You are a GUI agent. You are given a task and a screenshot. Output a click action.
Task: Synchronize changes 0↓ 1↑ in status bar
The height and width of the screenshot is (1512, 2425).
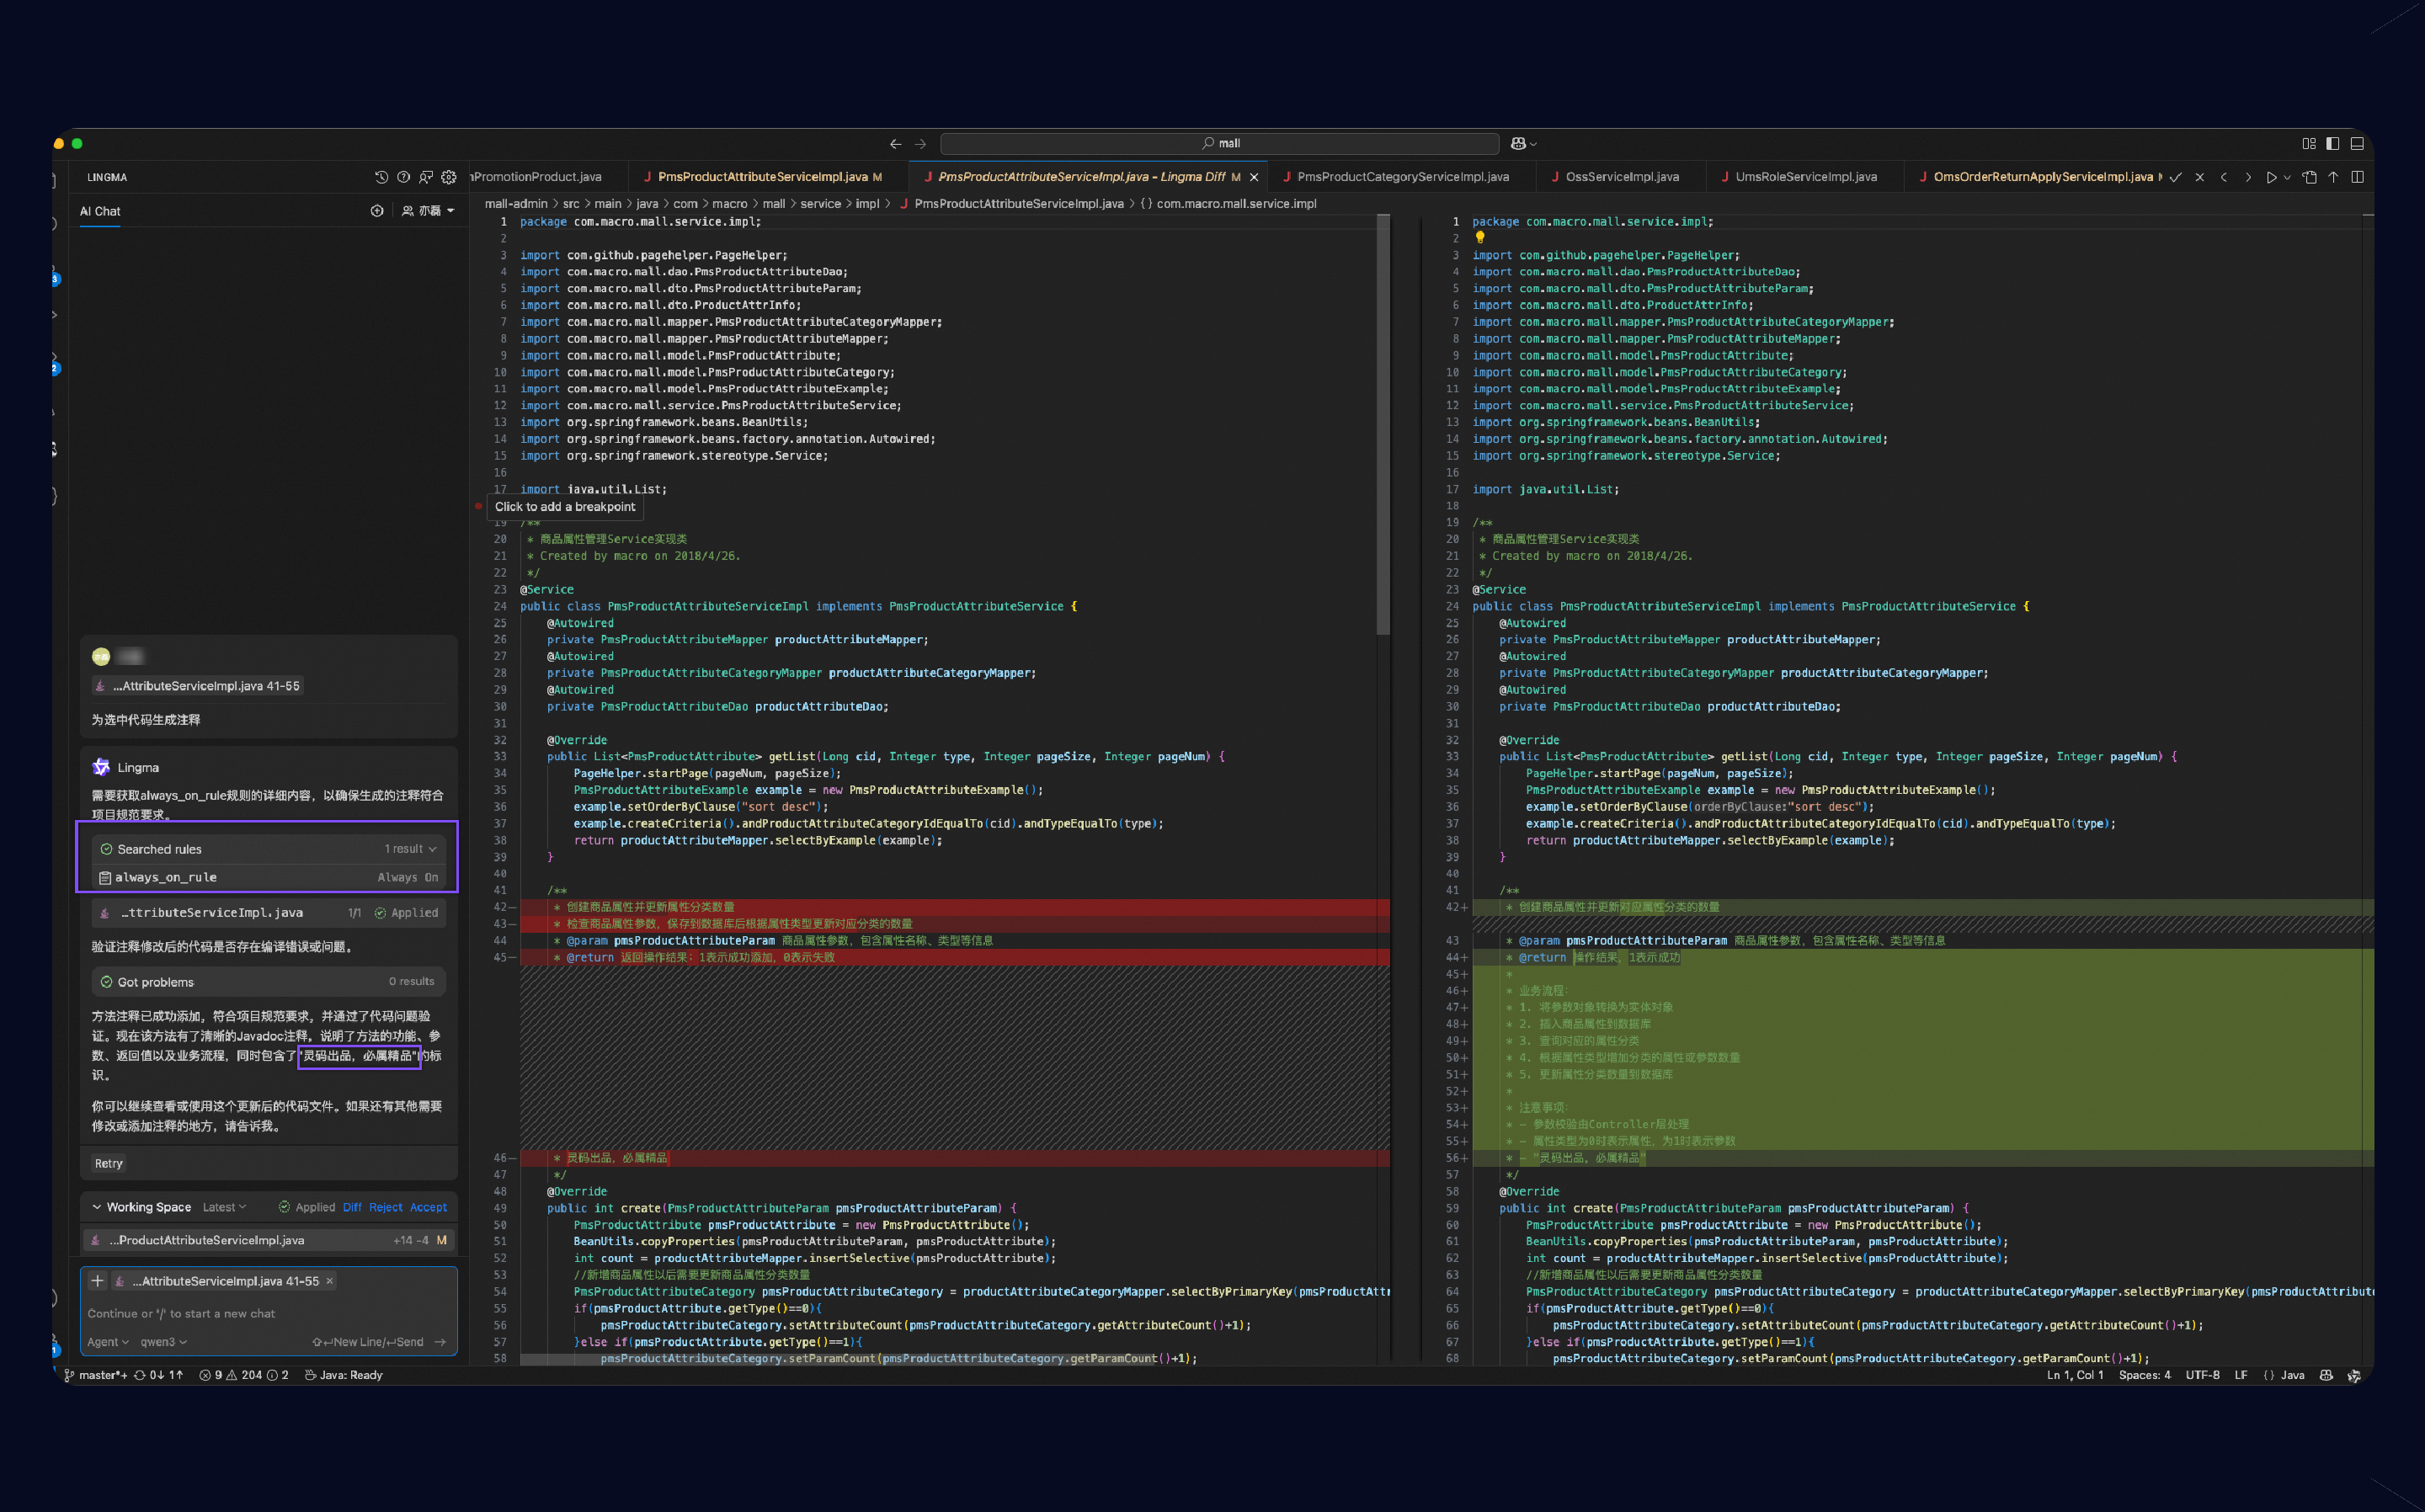tap(159, 1375)
